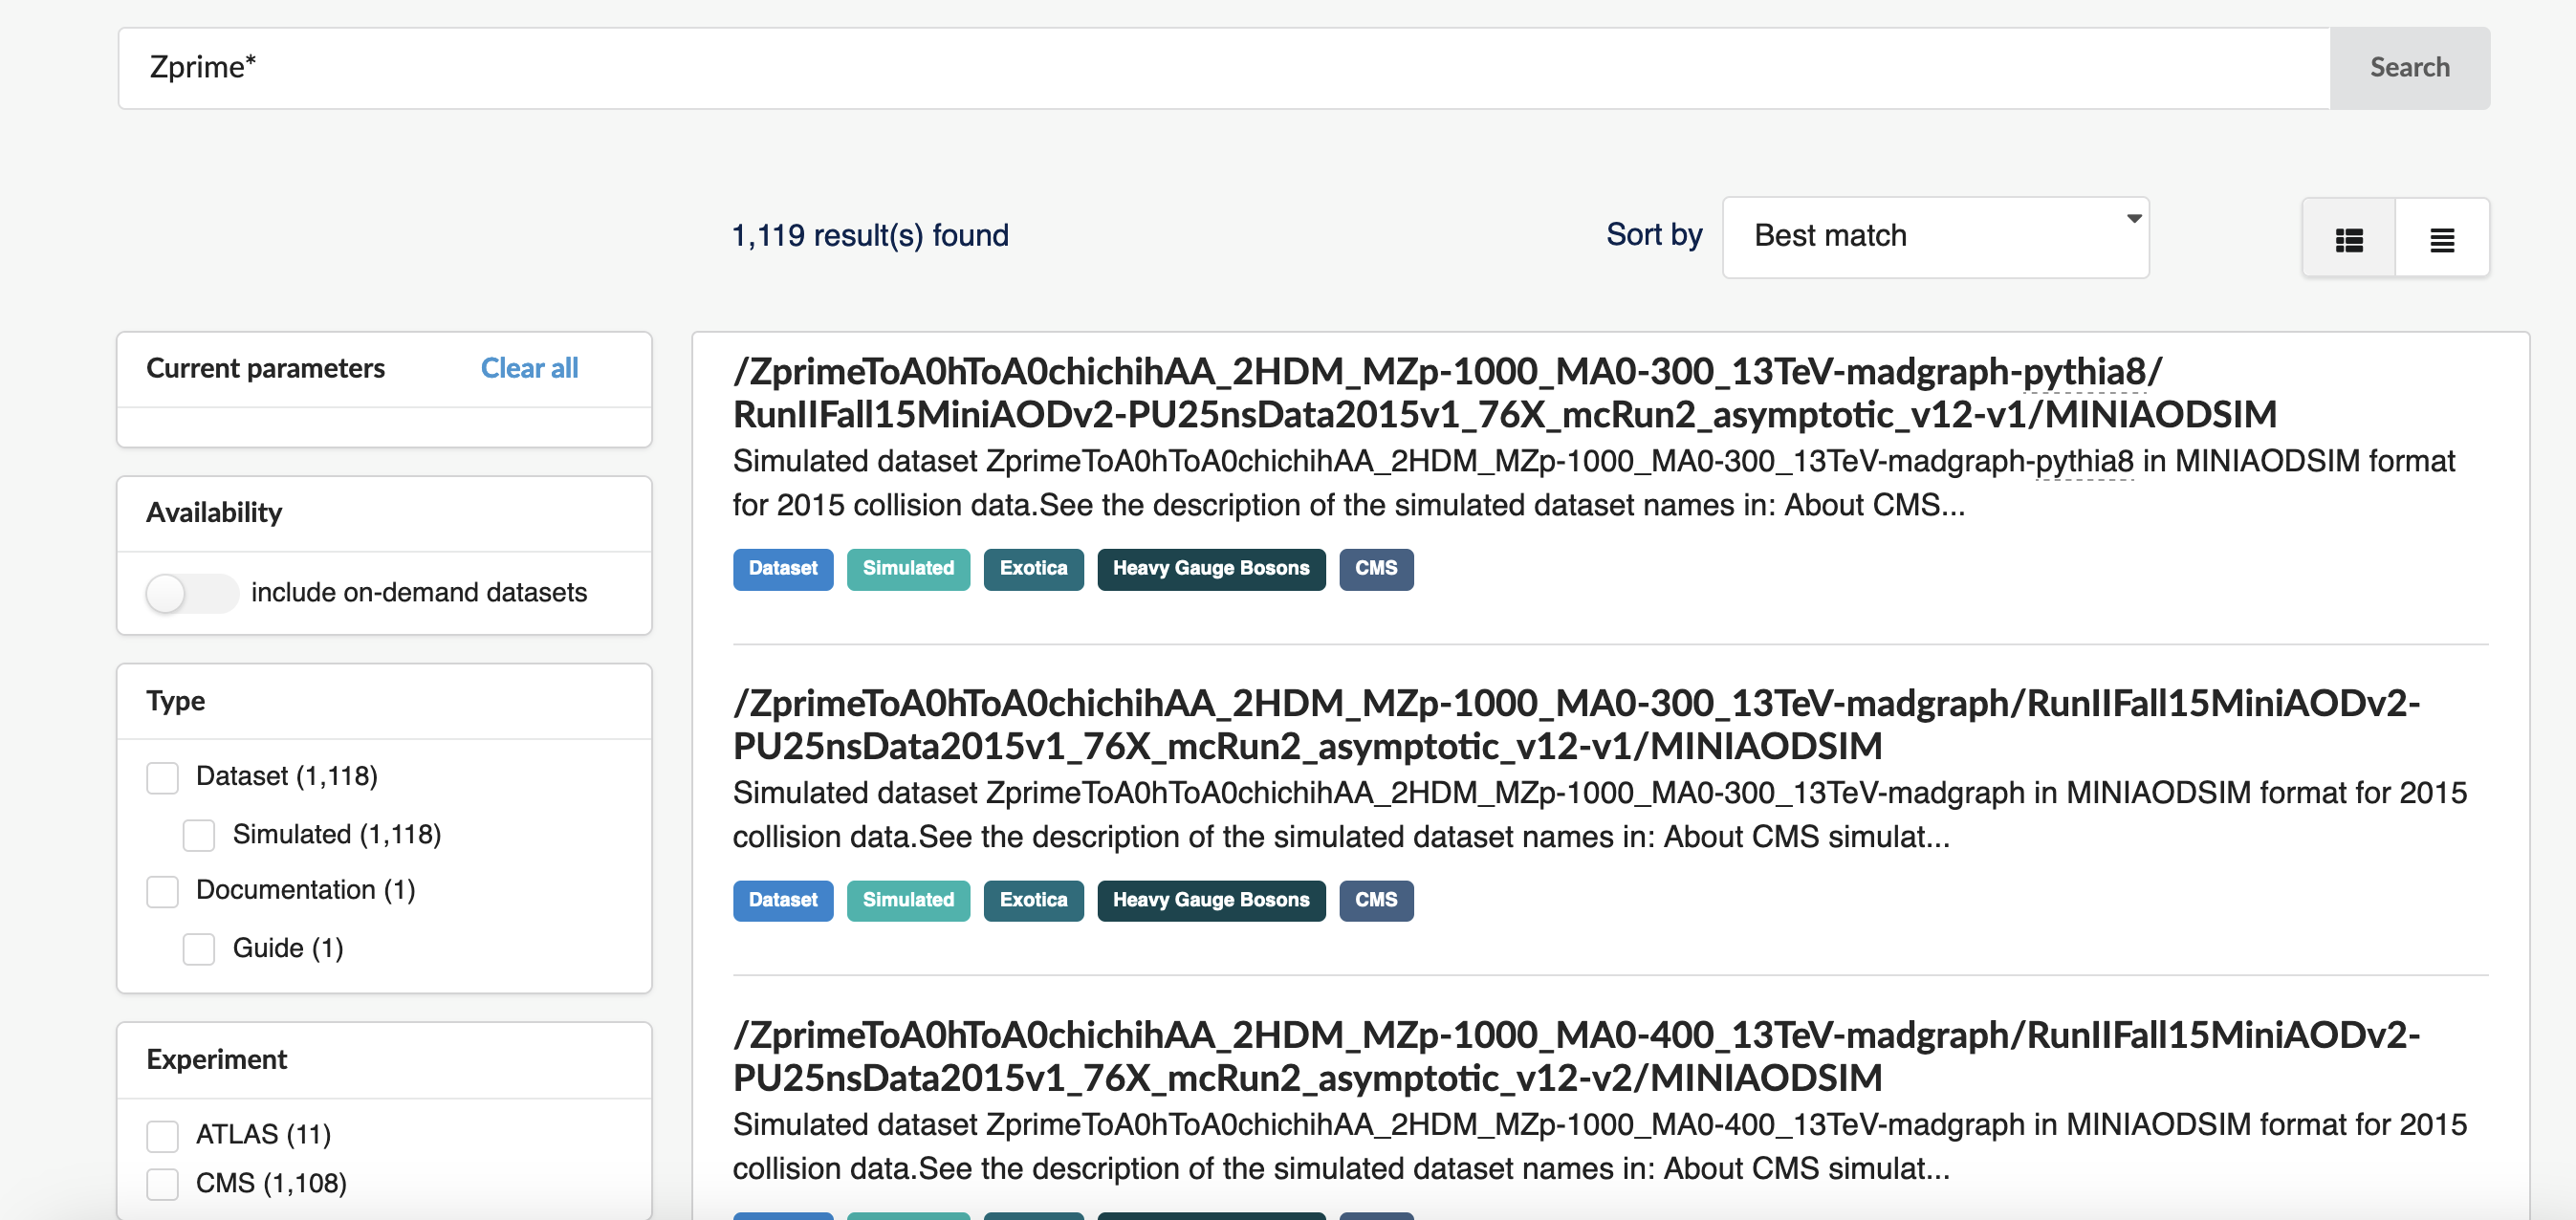Click the Dataset tag icon on first result
This screenshot has height=1220, width=2576.
click(782, 568)
